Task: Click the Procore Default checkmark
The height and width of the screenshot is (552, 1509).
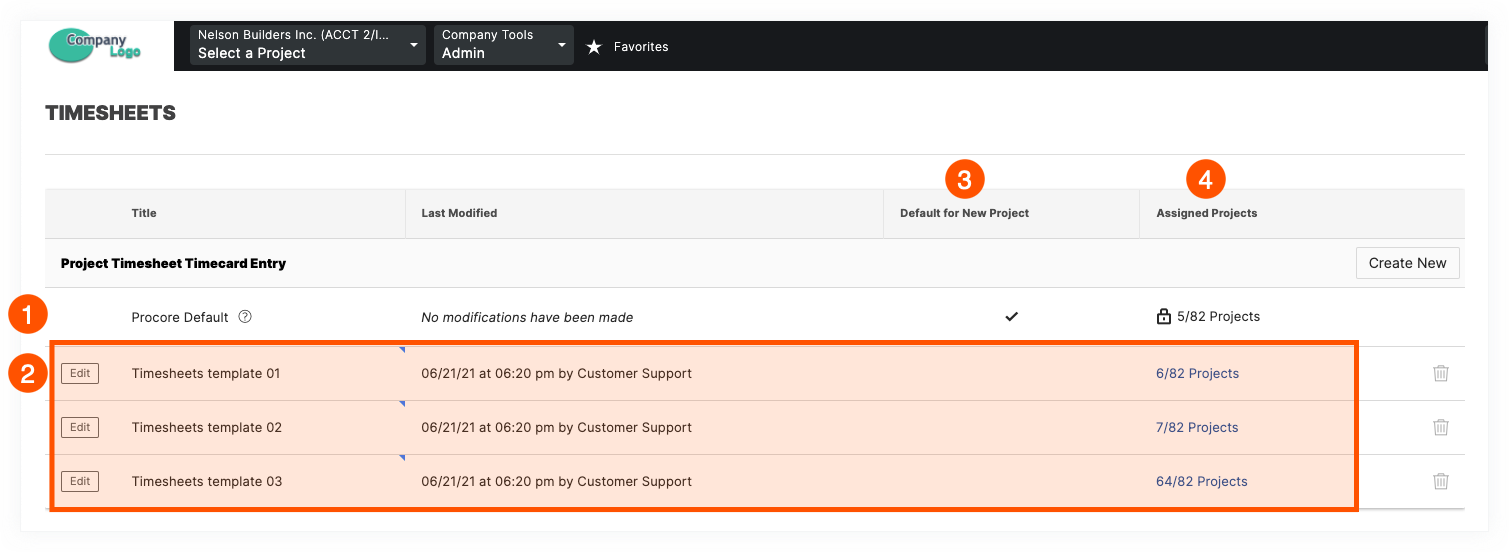Action: click(x=1011, y=317)
